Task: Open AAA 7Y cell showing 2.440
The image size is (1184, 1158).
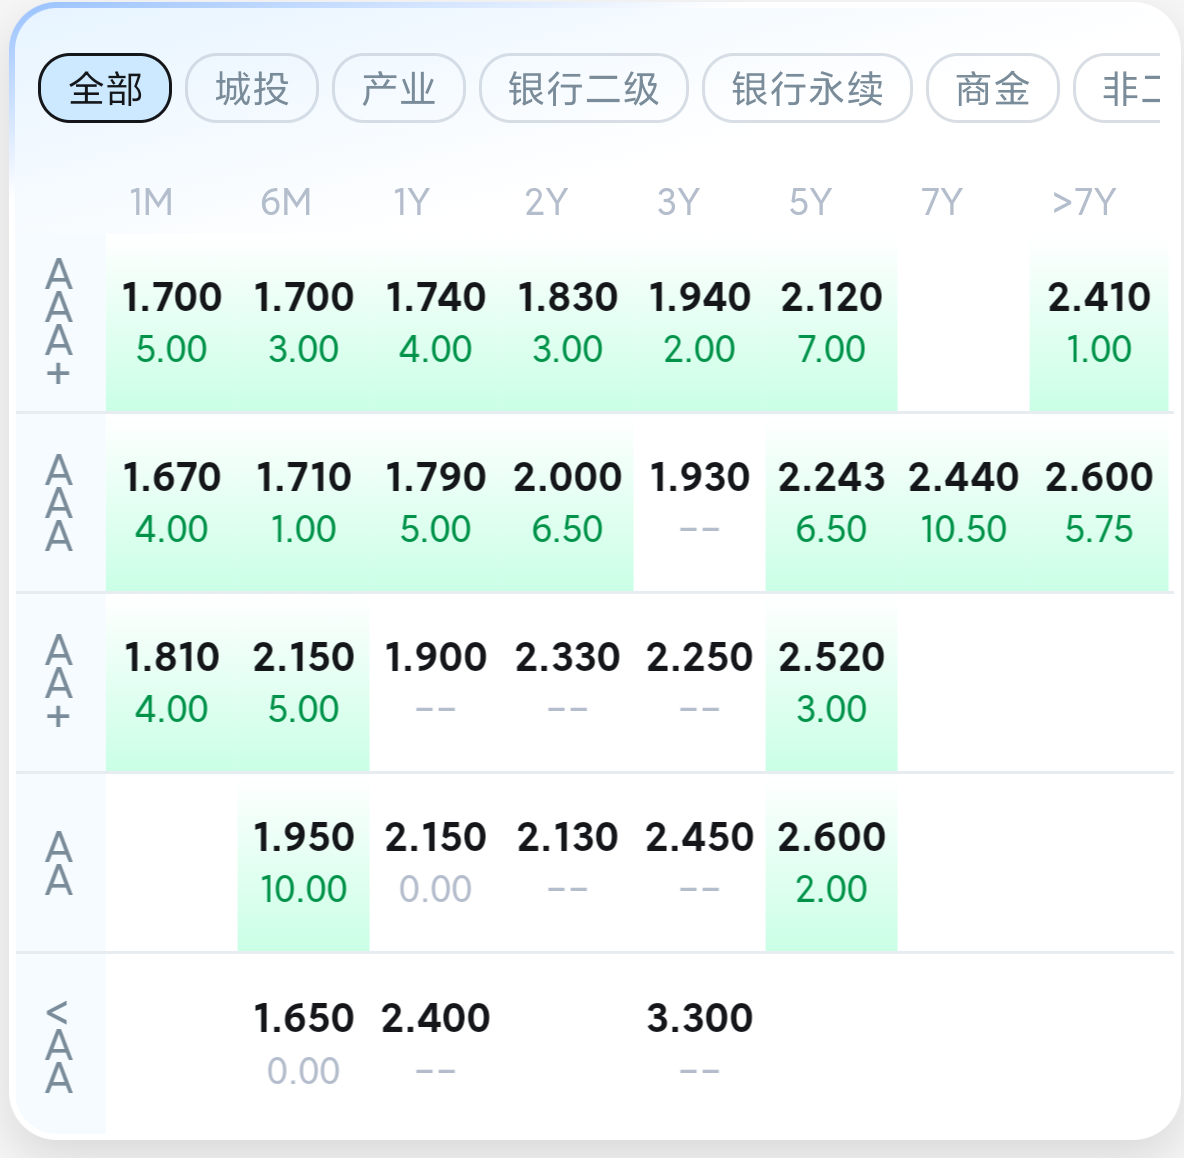Action: [963, 502]
